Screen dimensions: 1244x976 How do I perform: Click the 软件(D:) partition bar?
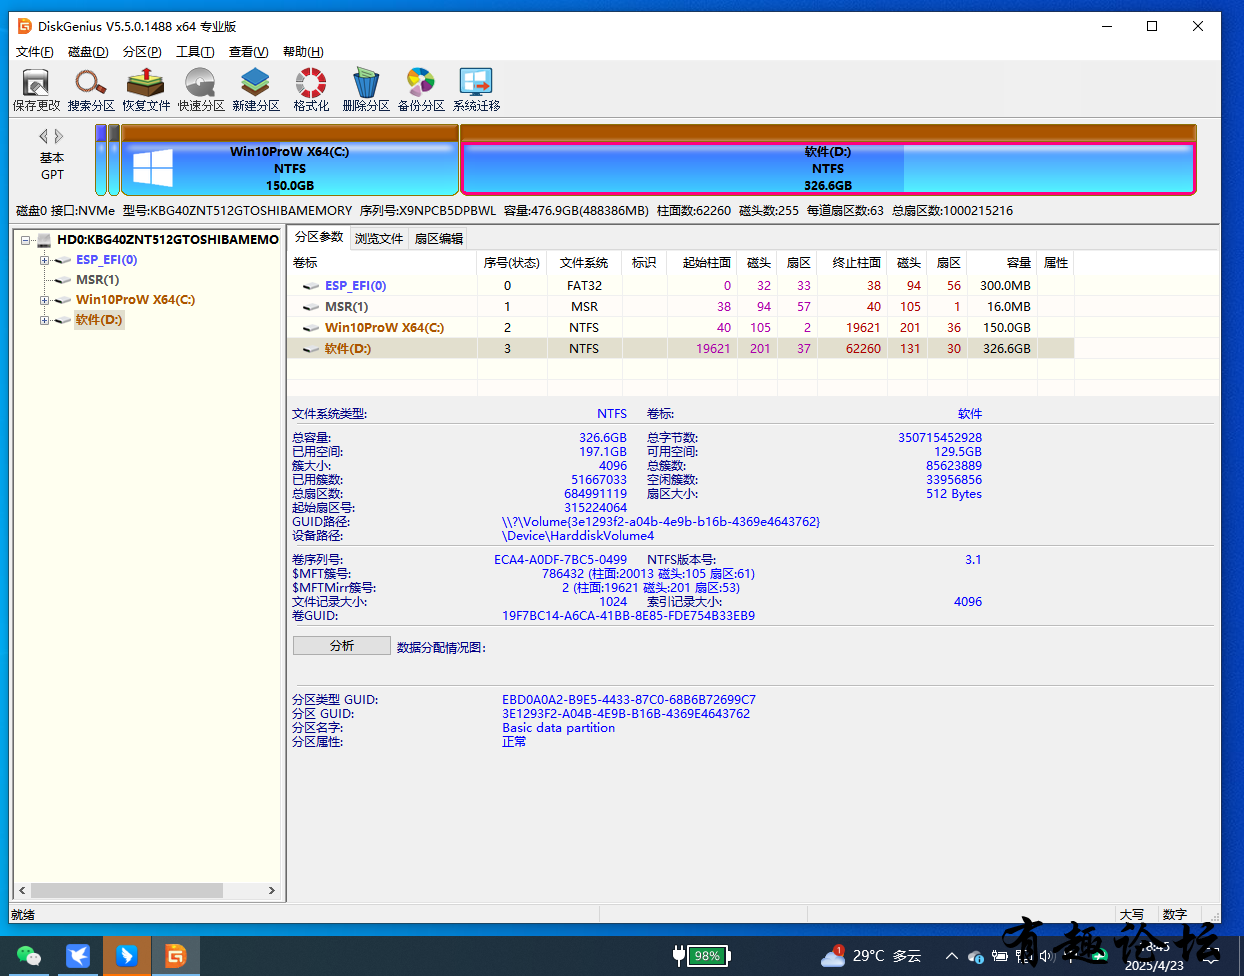click(828, 160)
